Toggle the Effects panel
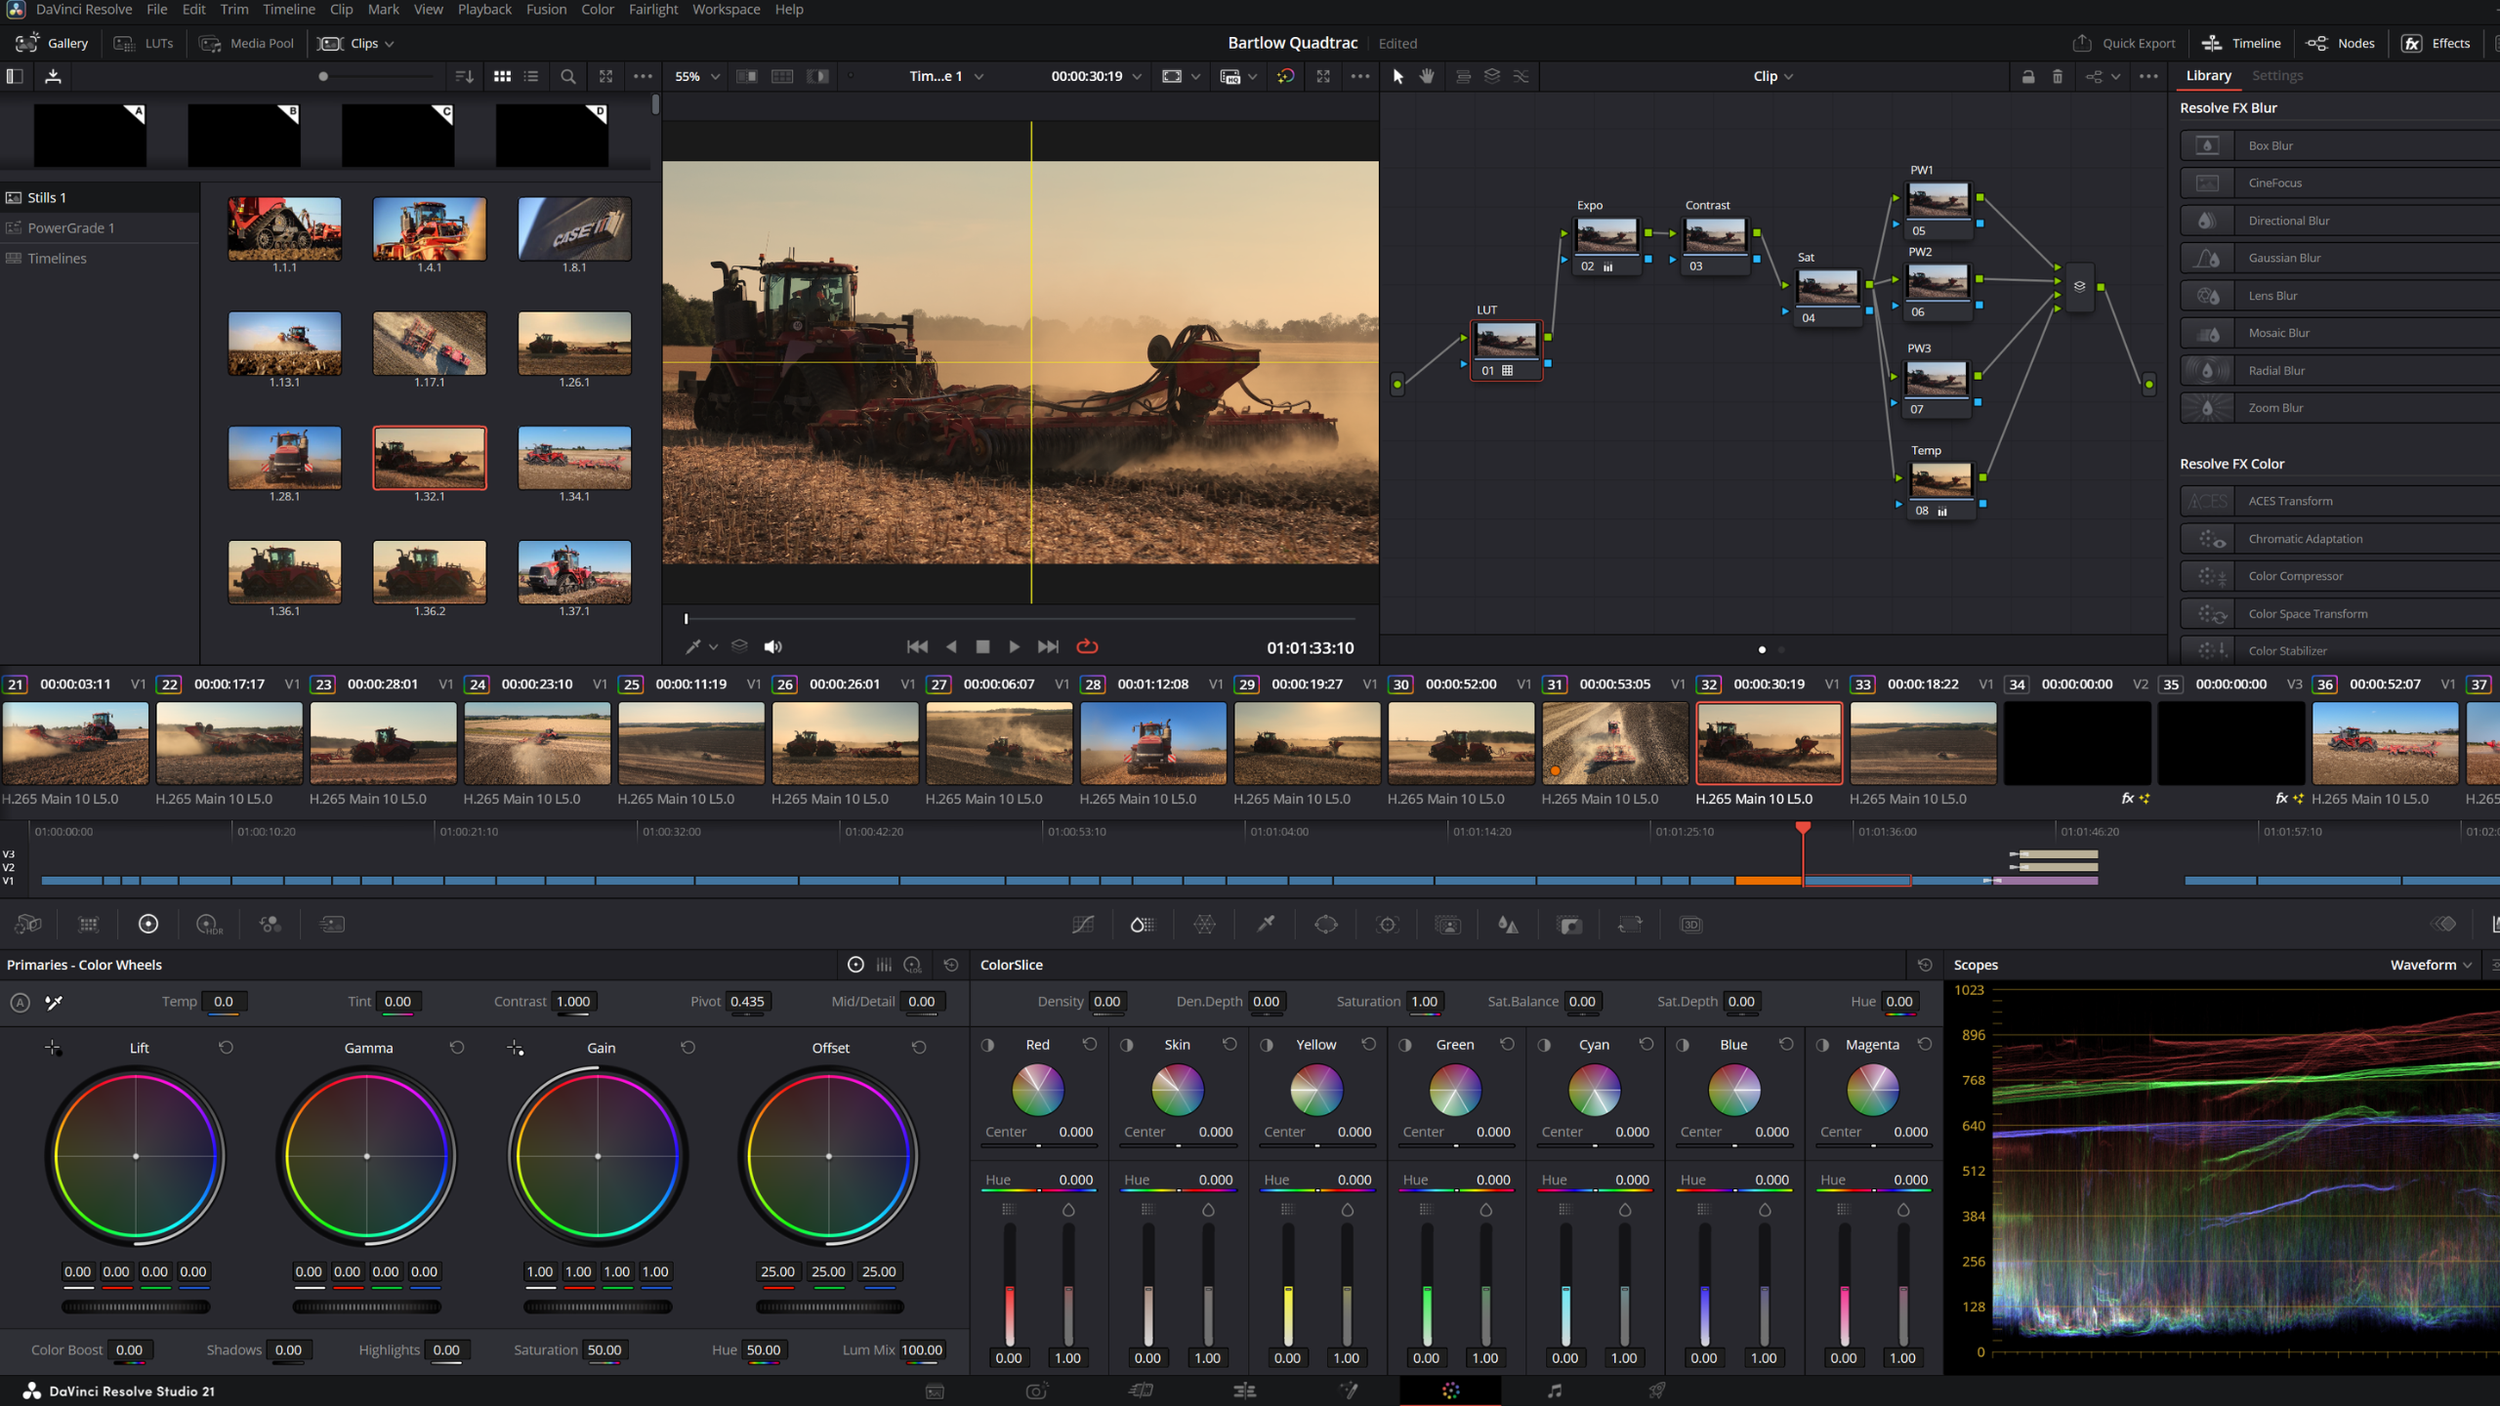 coord(2437,43)
